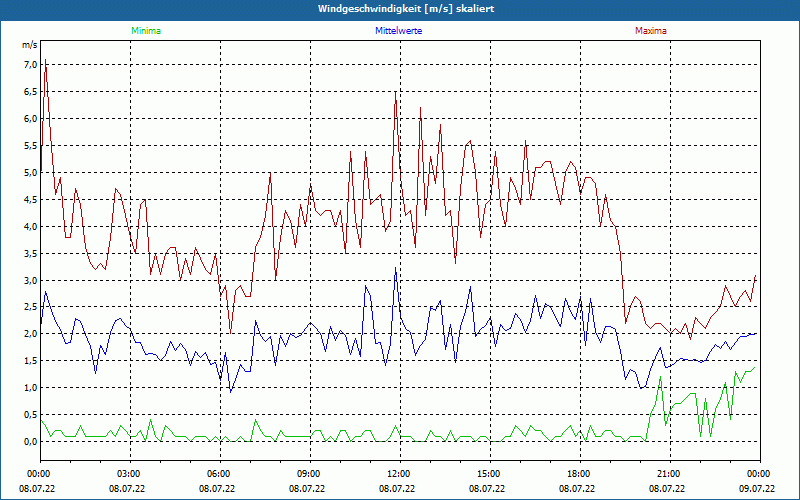
Task: Click the "1,0" y-axis value
Action: (x=31, y=387)
